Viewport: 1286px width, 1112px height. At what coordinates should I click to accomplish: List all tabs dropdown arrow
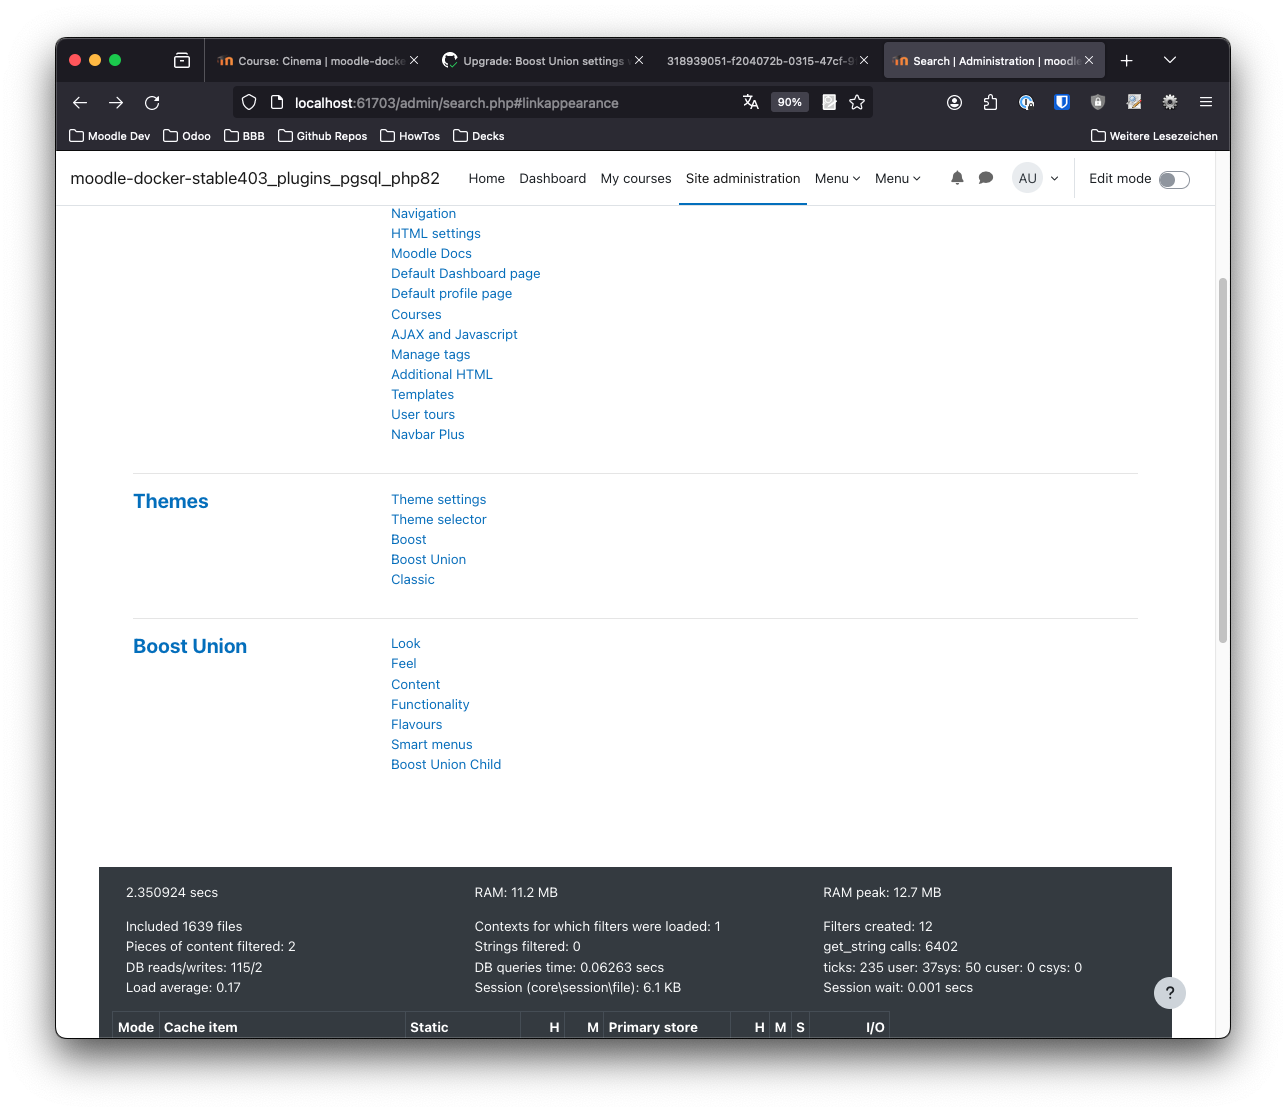pos(1170,61)
